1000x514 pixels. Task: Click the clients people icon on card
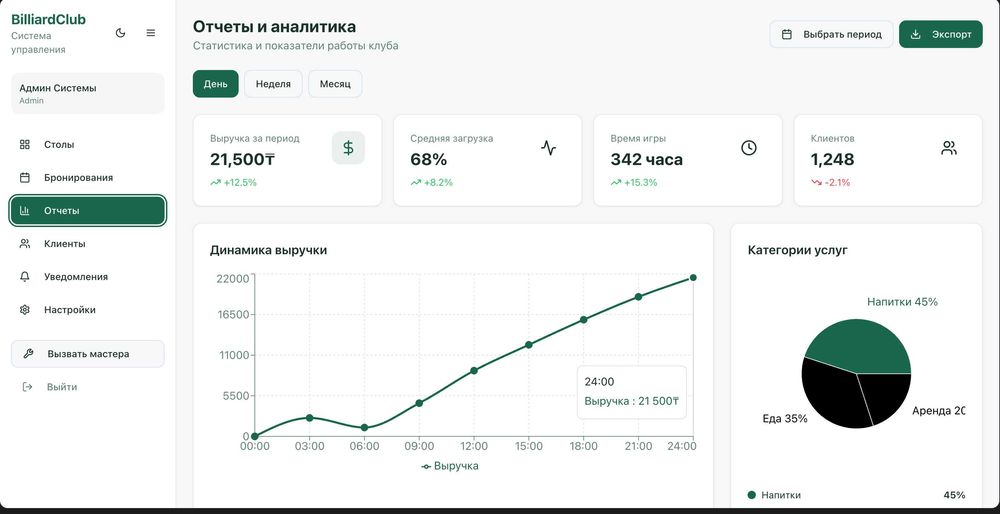pyautogui.click(x=949, y=148)
